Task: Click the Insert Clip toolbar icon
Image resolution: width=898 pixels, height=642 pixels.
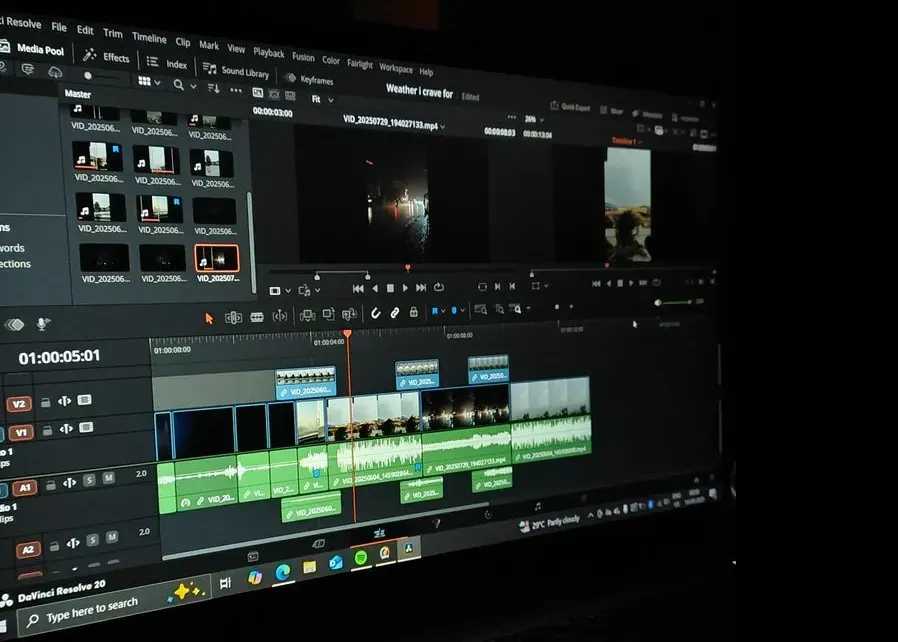Action: click(x=308, y=315)
